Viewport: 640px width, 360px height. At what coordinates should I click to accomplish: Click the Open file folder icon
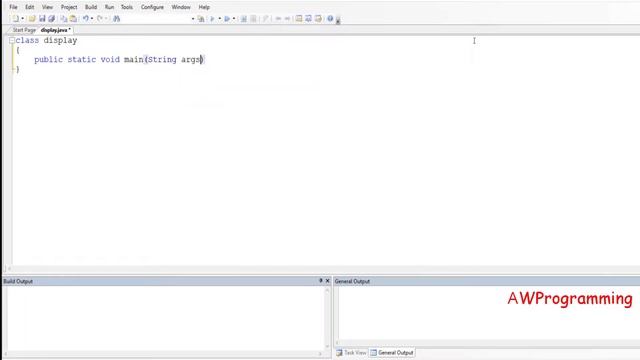click(x=32, y=19)
